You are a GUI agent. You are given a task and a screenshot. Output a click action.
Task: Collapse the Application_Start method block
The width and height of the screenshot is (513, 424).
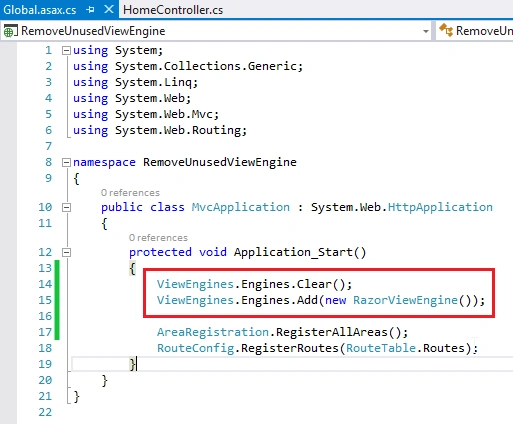pyautogui.click(x=66, y=252)
